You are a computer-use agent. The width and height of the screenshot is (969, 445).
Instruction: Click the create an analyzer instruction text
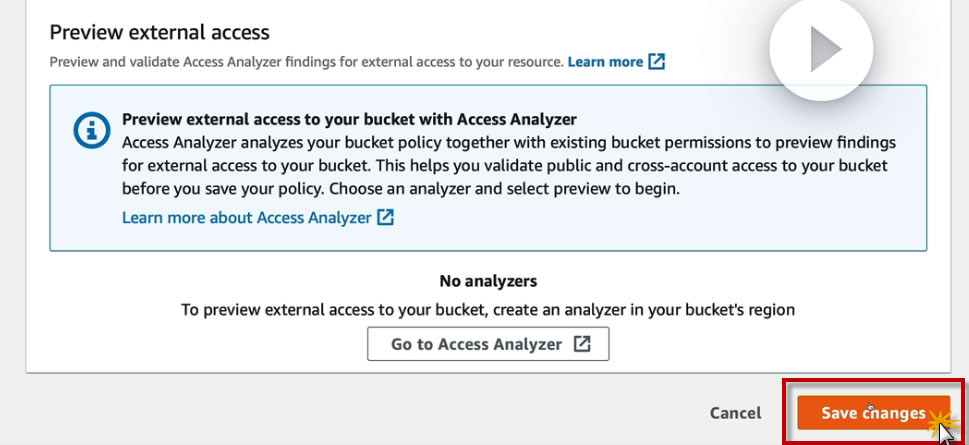click(488, 310)
